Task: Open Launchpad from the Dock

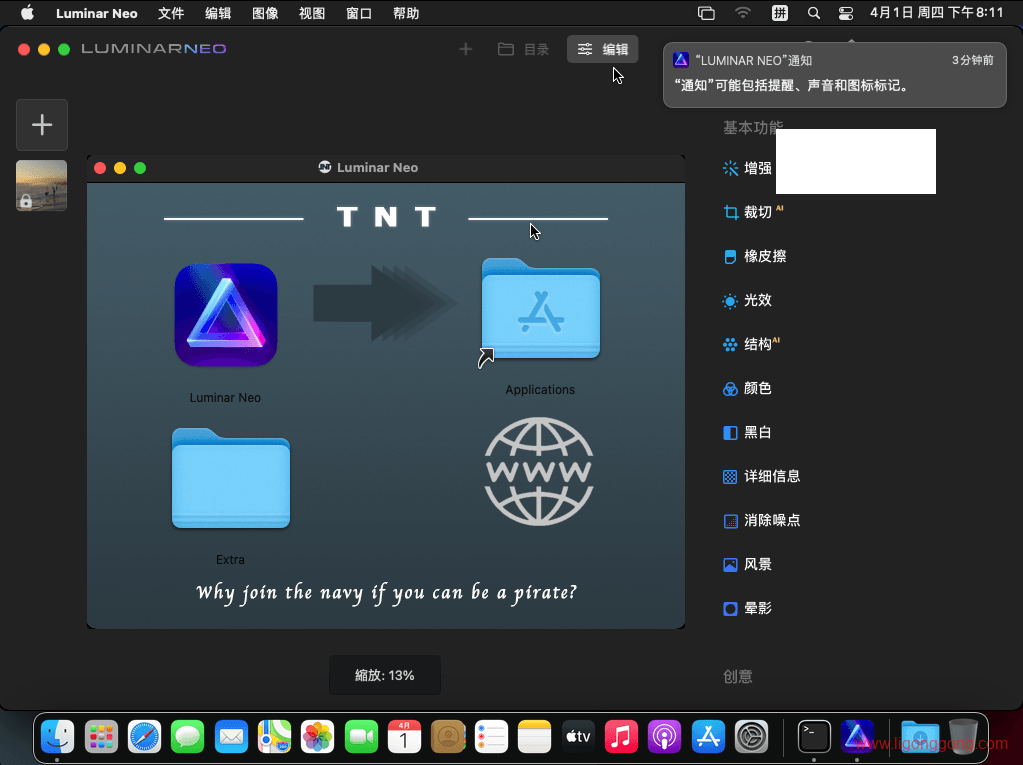Action: tap(101, 737)
